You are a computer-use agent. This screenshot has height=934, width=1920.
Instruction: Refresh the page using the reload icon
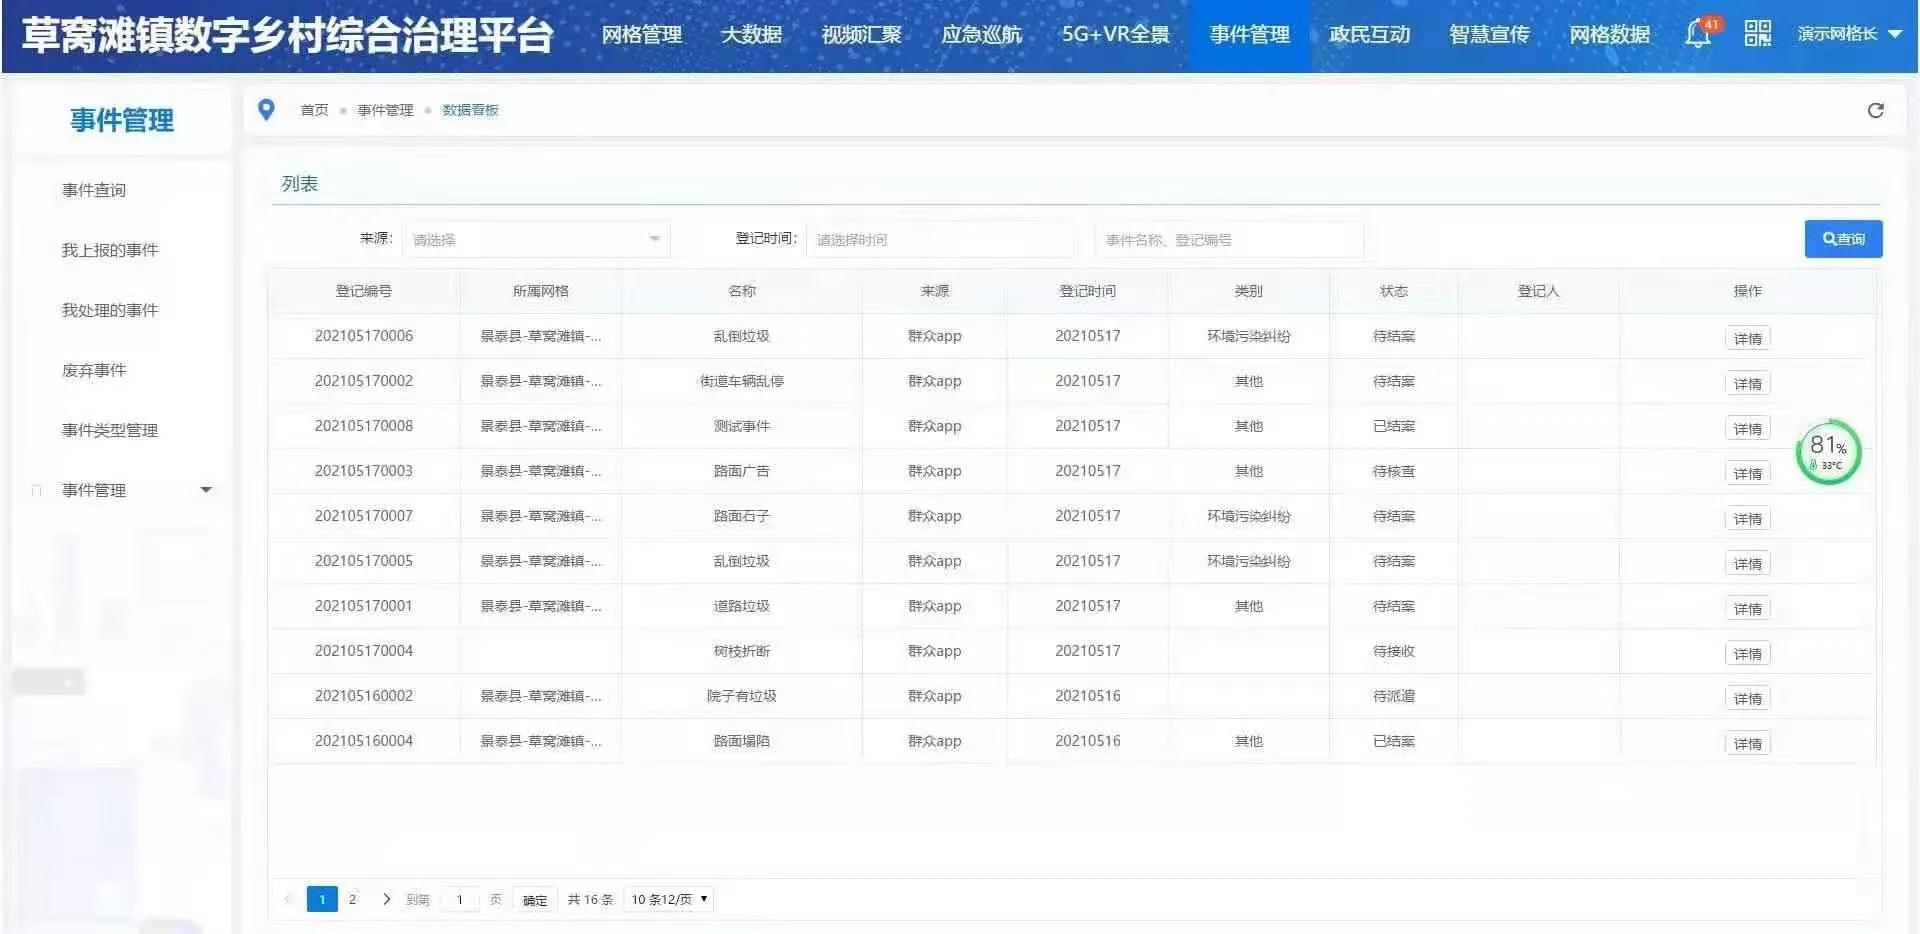(1875, 110)
